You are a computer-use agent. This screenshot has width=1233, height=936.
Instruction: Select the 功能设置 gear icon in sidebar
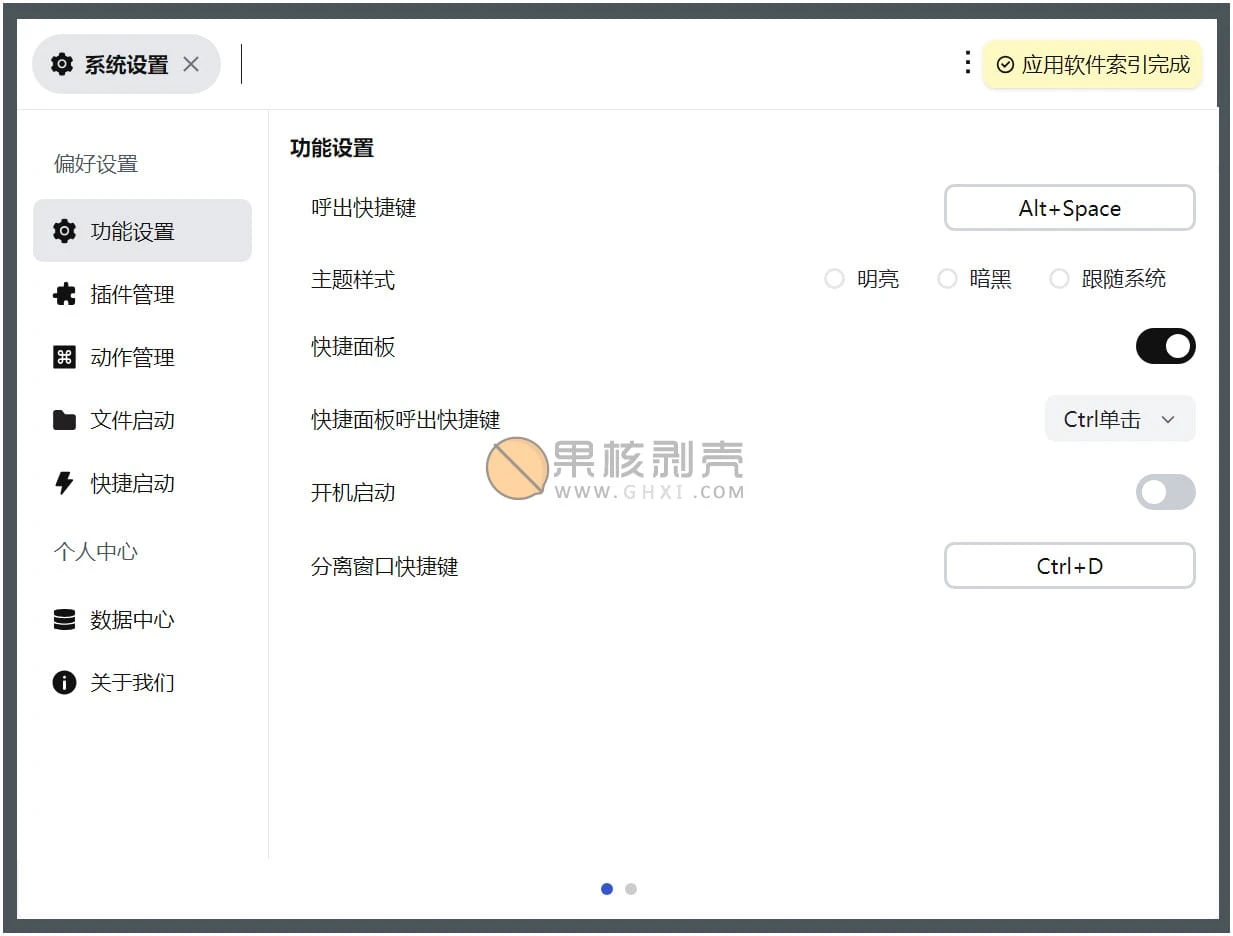click(x=64, y=230)
